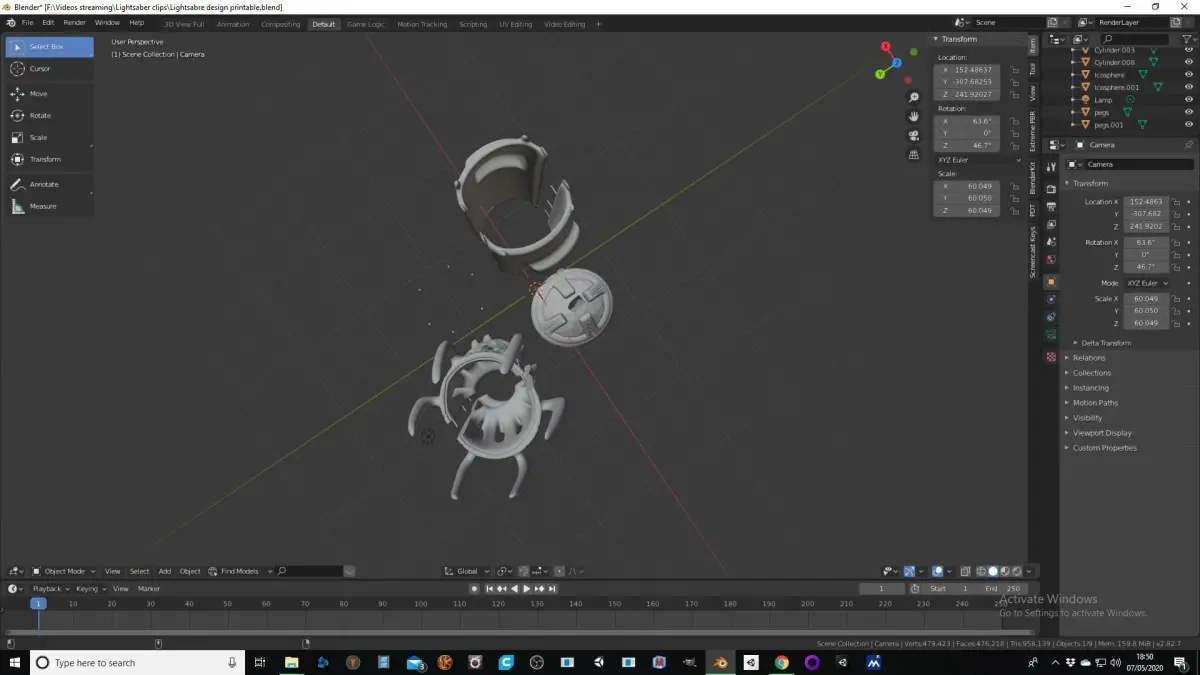Open the World properties tab
Viewport: 1200px width, 675px height.
(x=1051, y=260)
